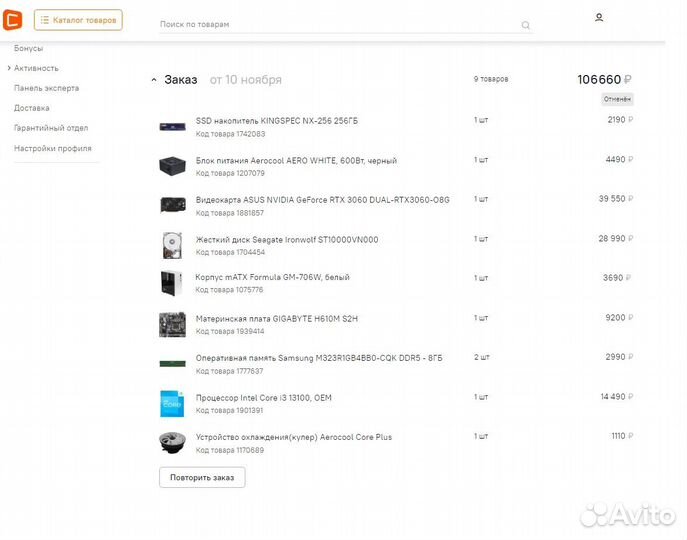Open the user profile icon

pos(599,18)
